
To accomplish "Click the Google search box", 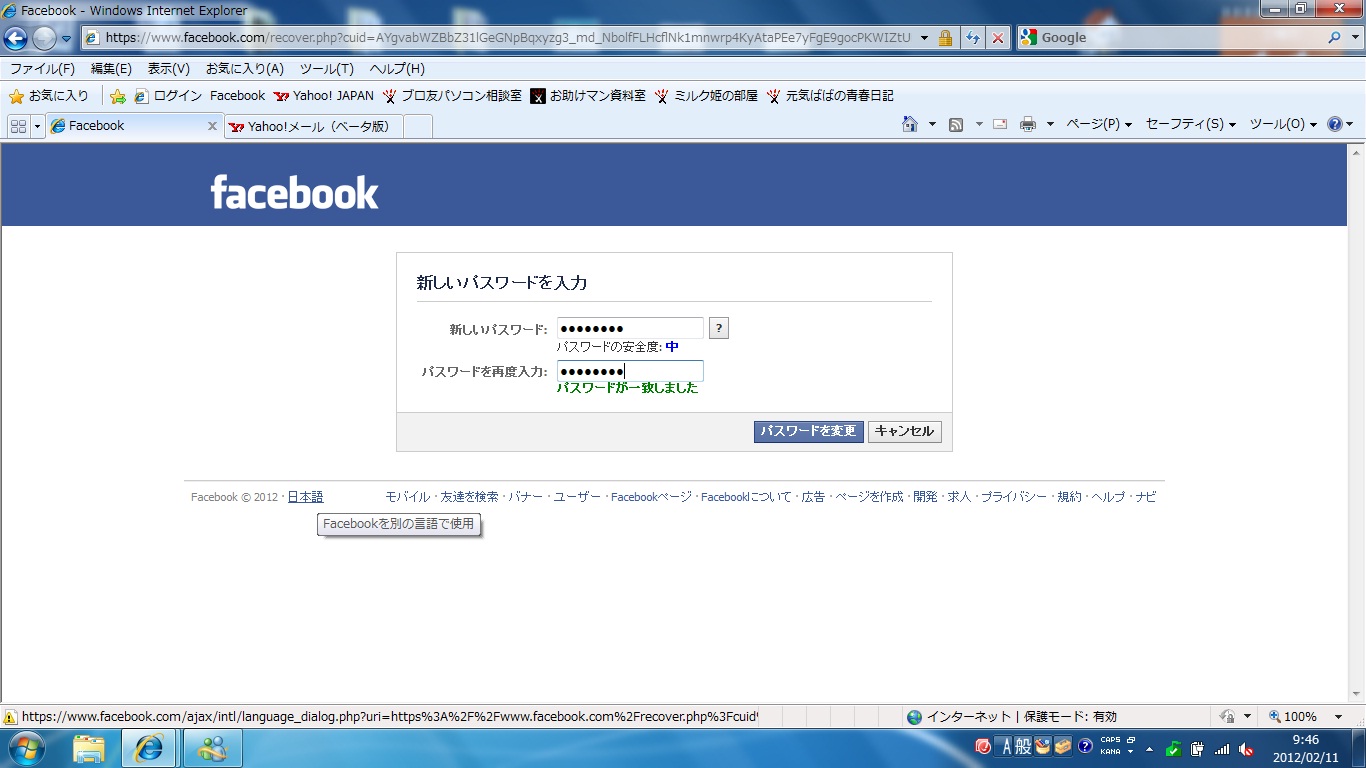I will [x=1180, y=38].
